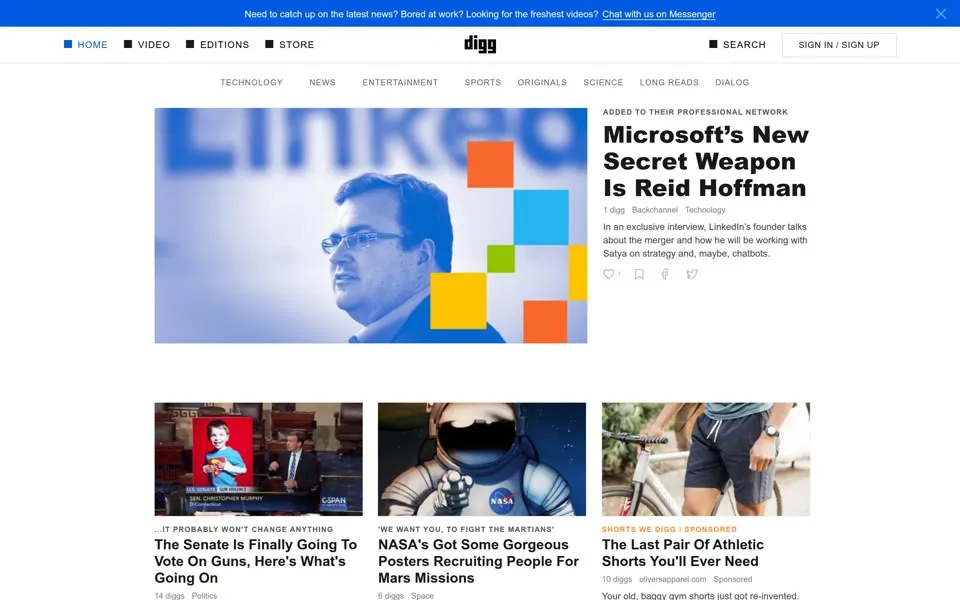Click Technology tag under Hoffman headline
Screen dimensions: 960x600
pos(705,210)
